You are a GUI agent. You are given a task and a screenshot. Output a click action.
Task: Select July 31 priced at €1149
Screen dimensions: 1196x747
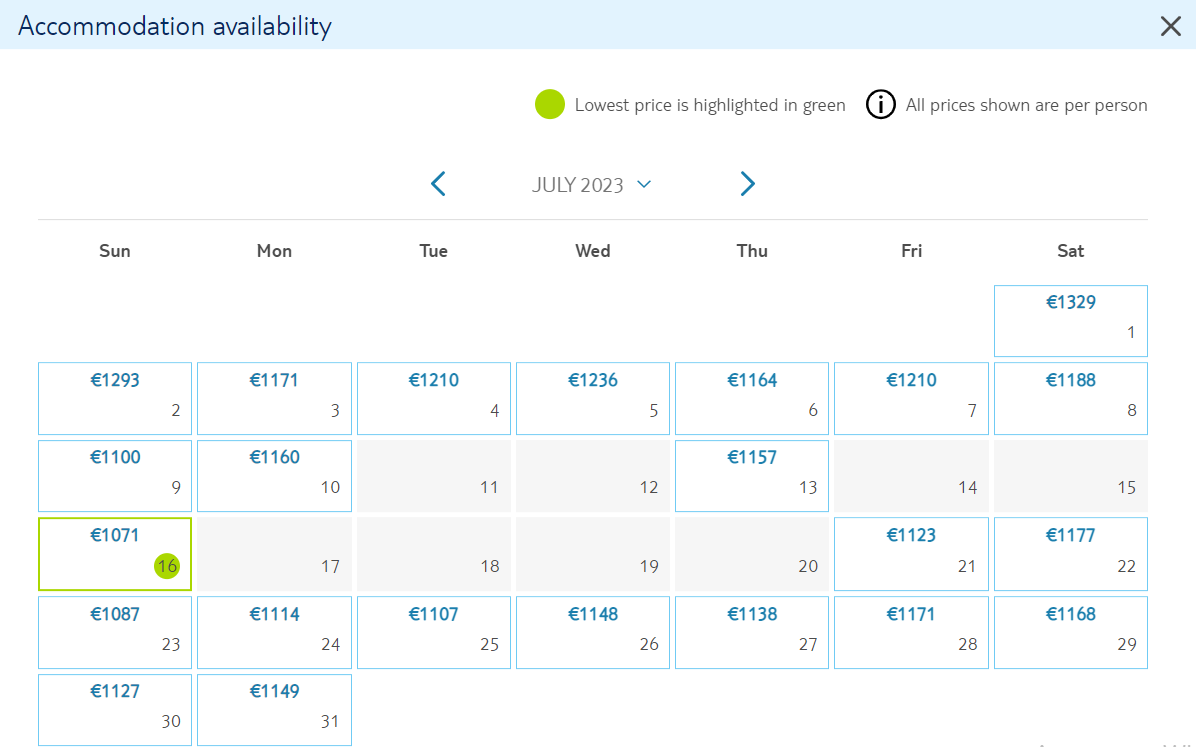274,710
